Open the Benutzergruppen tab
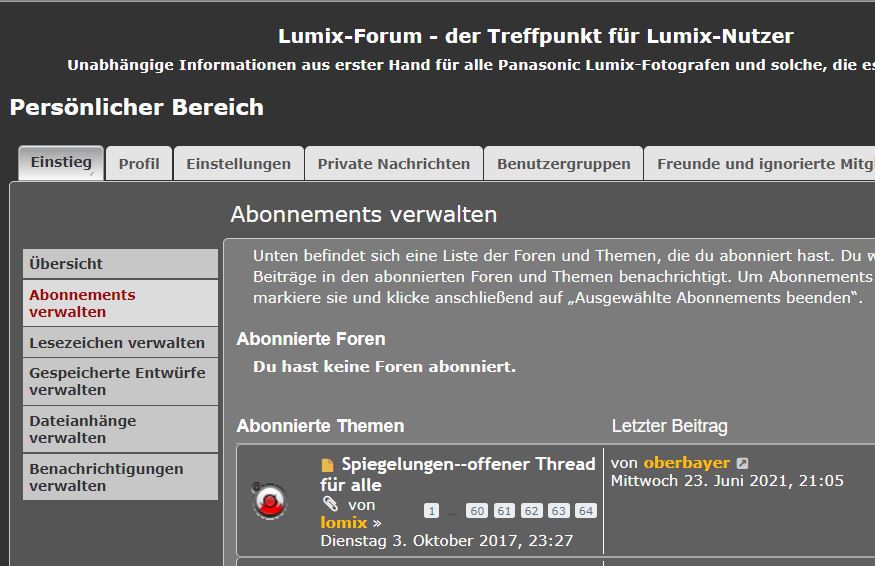Viewport: 875px width, 566px height. [x=564, y=164]
